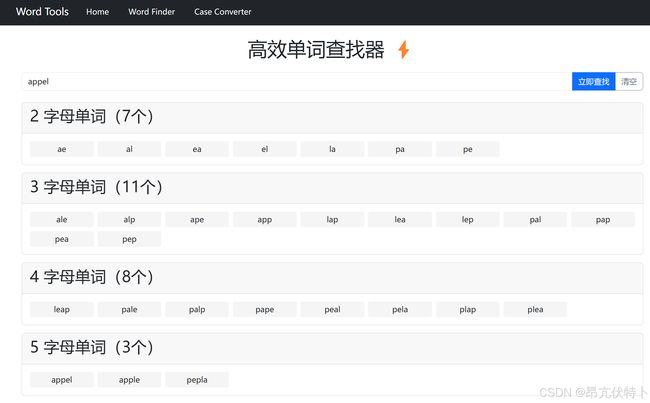Click the five-letter result 'appel'
The image size is (650, 403).
[x=62, y=380]
